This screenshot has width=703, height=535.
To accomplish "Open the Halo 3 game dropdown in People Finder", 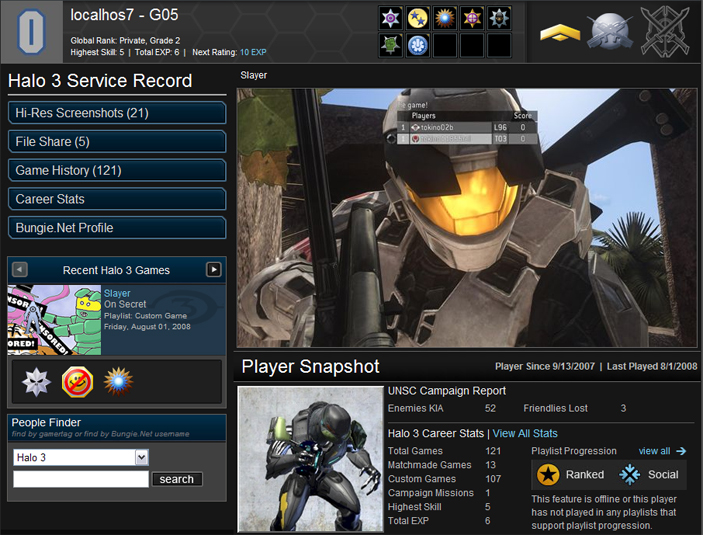I will point(141,457).
